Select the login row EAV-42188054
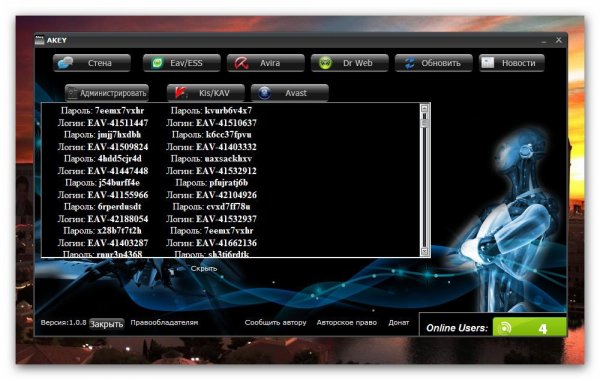 (x=103, y=219)
